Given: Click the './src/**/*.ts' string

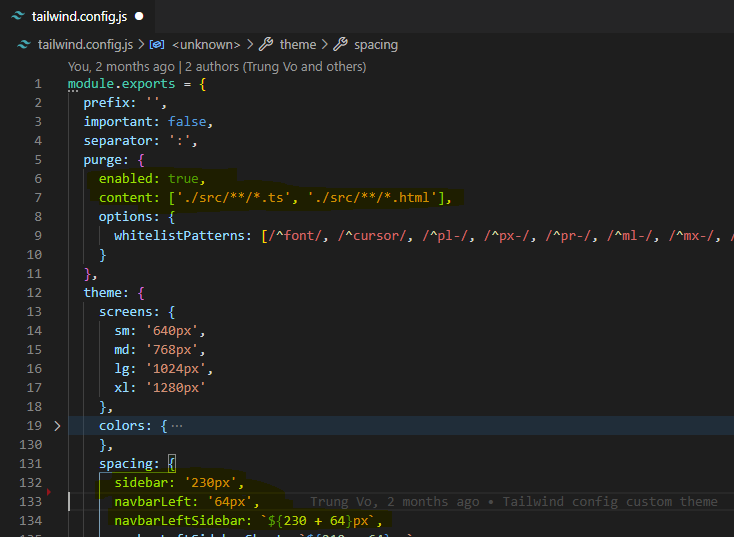Looking at the screenshot, I should click(x=233, y=198).
